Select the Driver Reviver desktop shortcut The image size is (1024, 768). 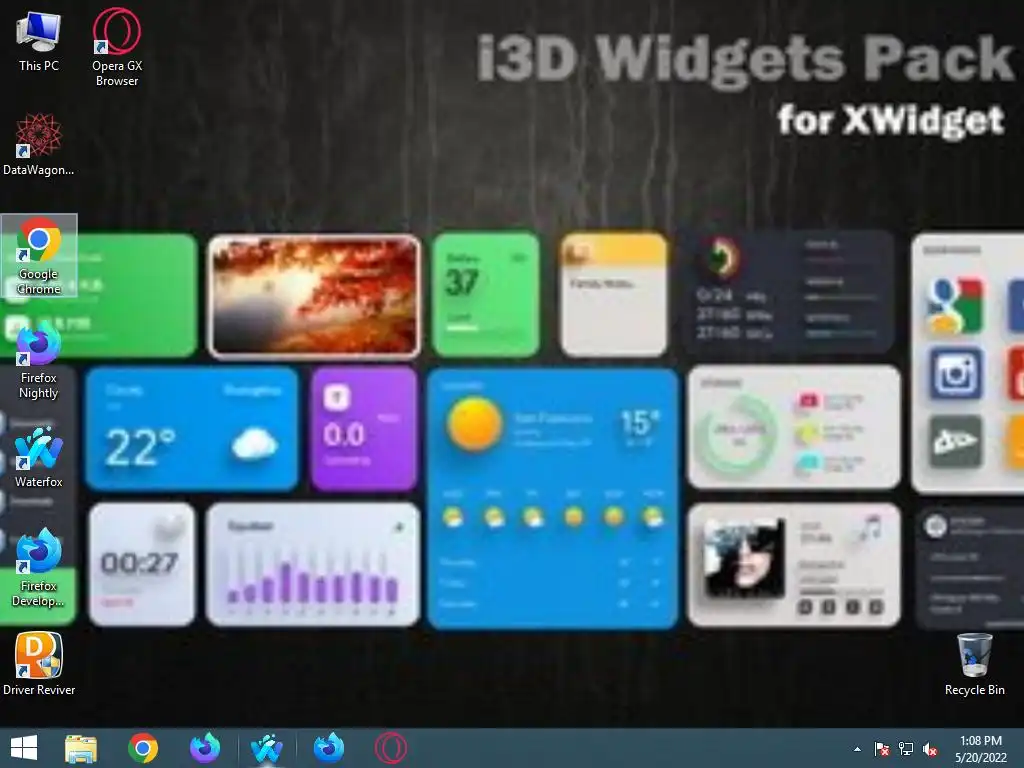coord(39,664)
